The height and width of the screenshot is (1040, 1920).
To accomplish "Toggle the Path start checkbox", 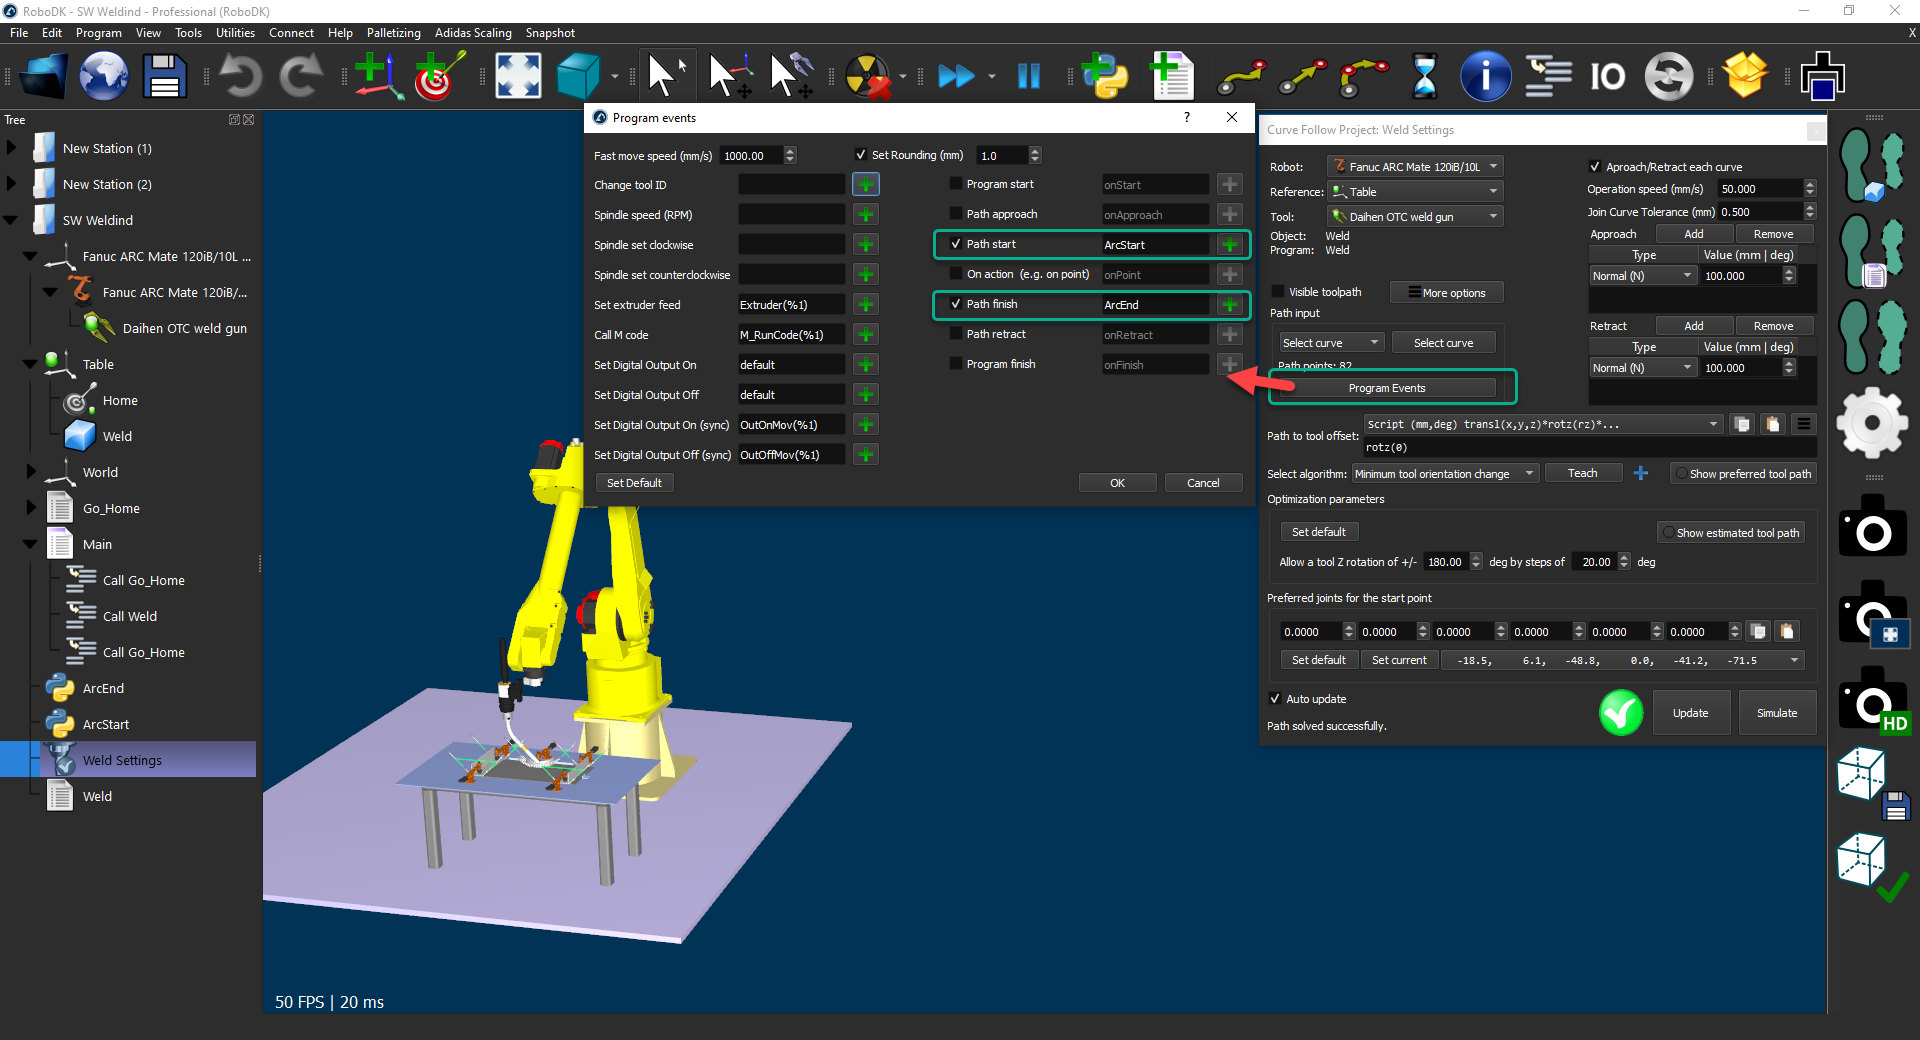I will click(x=956, y=244).
